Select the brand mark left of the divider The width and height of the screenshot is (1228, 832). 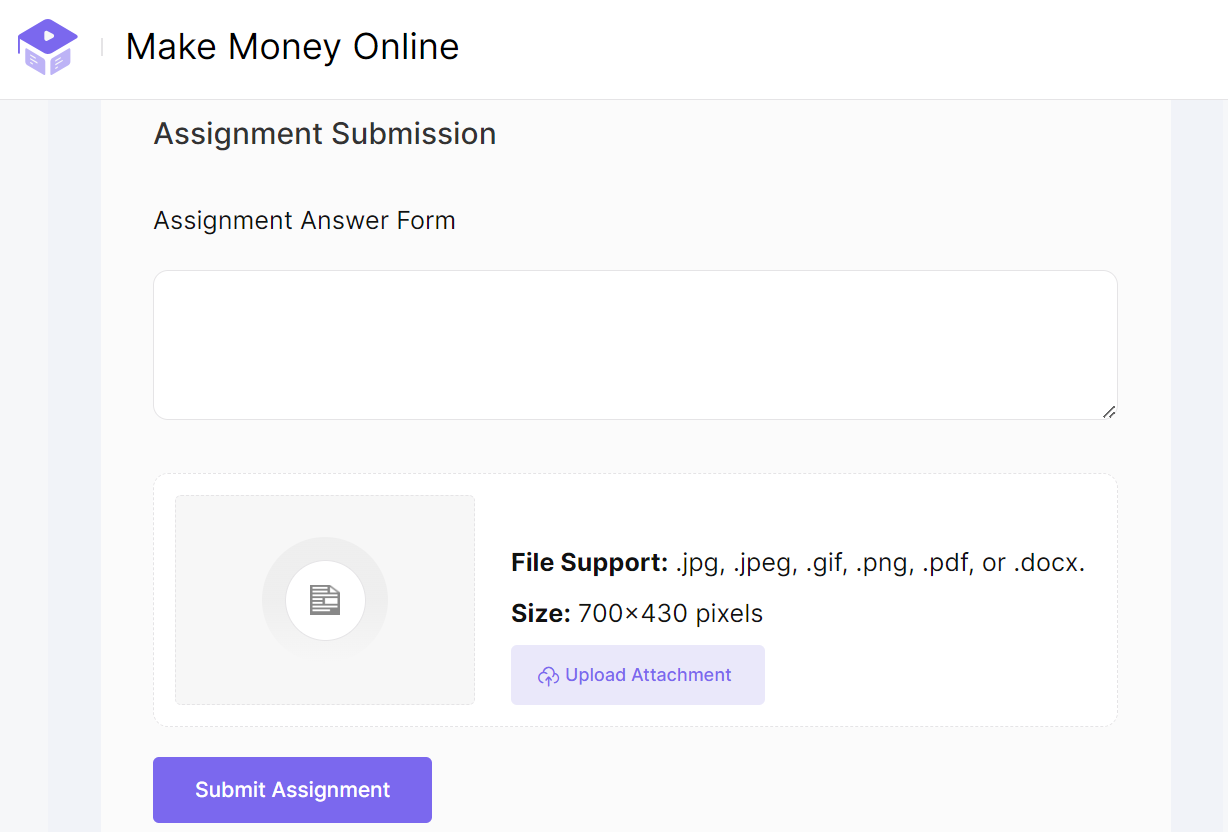[47, 47]
